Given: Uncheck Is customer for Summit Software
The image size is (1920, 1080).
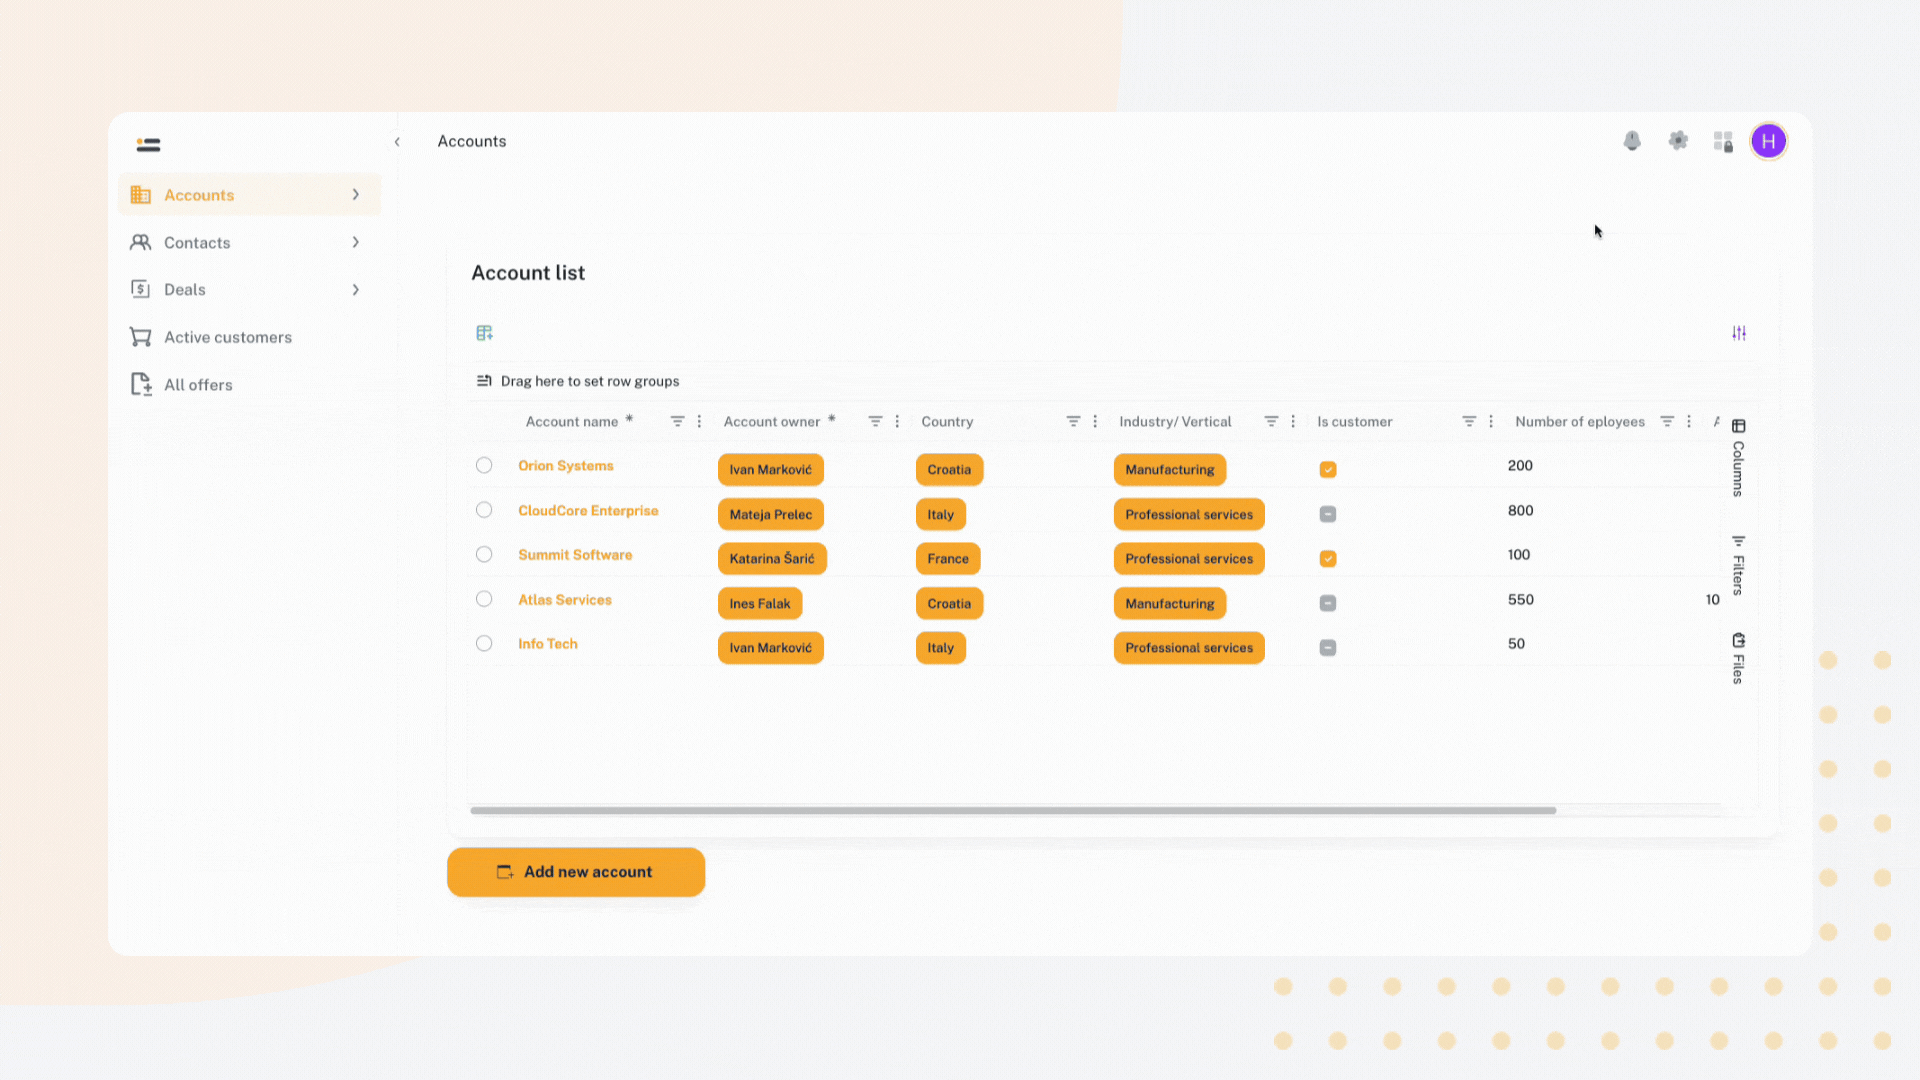Looking at the screenshot, I should click(x=1328, y=559).
